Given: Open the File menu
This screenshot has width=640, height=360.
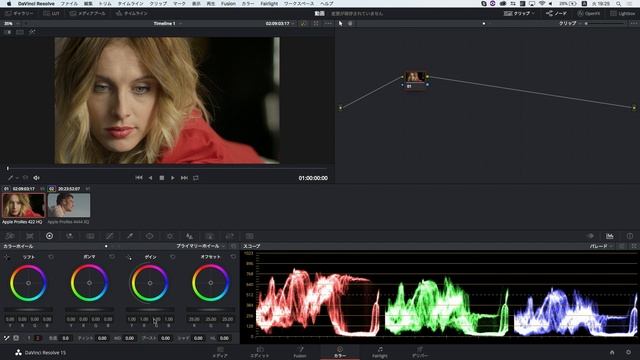Looking at the screenshot, I should (69, 3).
